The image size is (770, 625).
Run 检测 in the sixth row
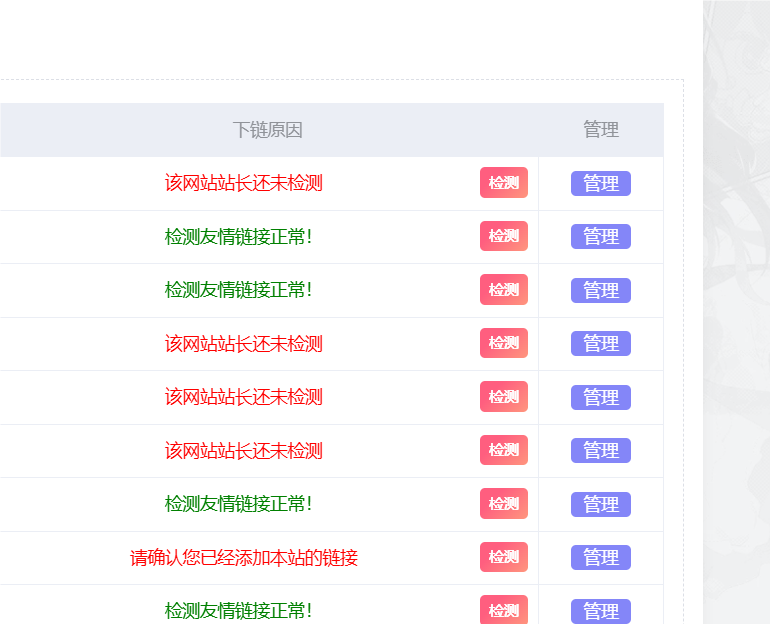pos(504,450)
